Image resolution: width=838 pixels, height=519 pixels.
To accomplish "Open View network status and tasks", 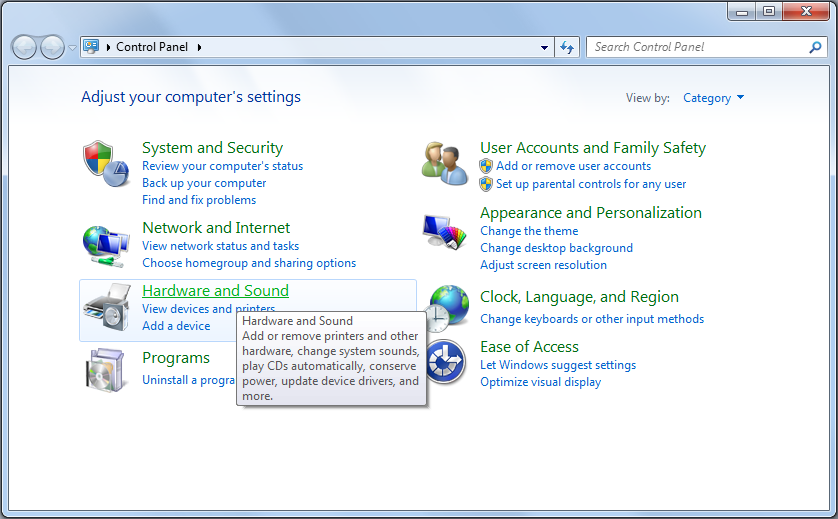I will pos(220,246).
